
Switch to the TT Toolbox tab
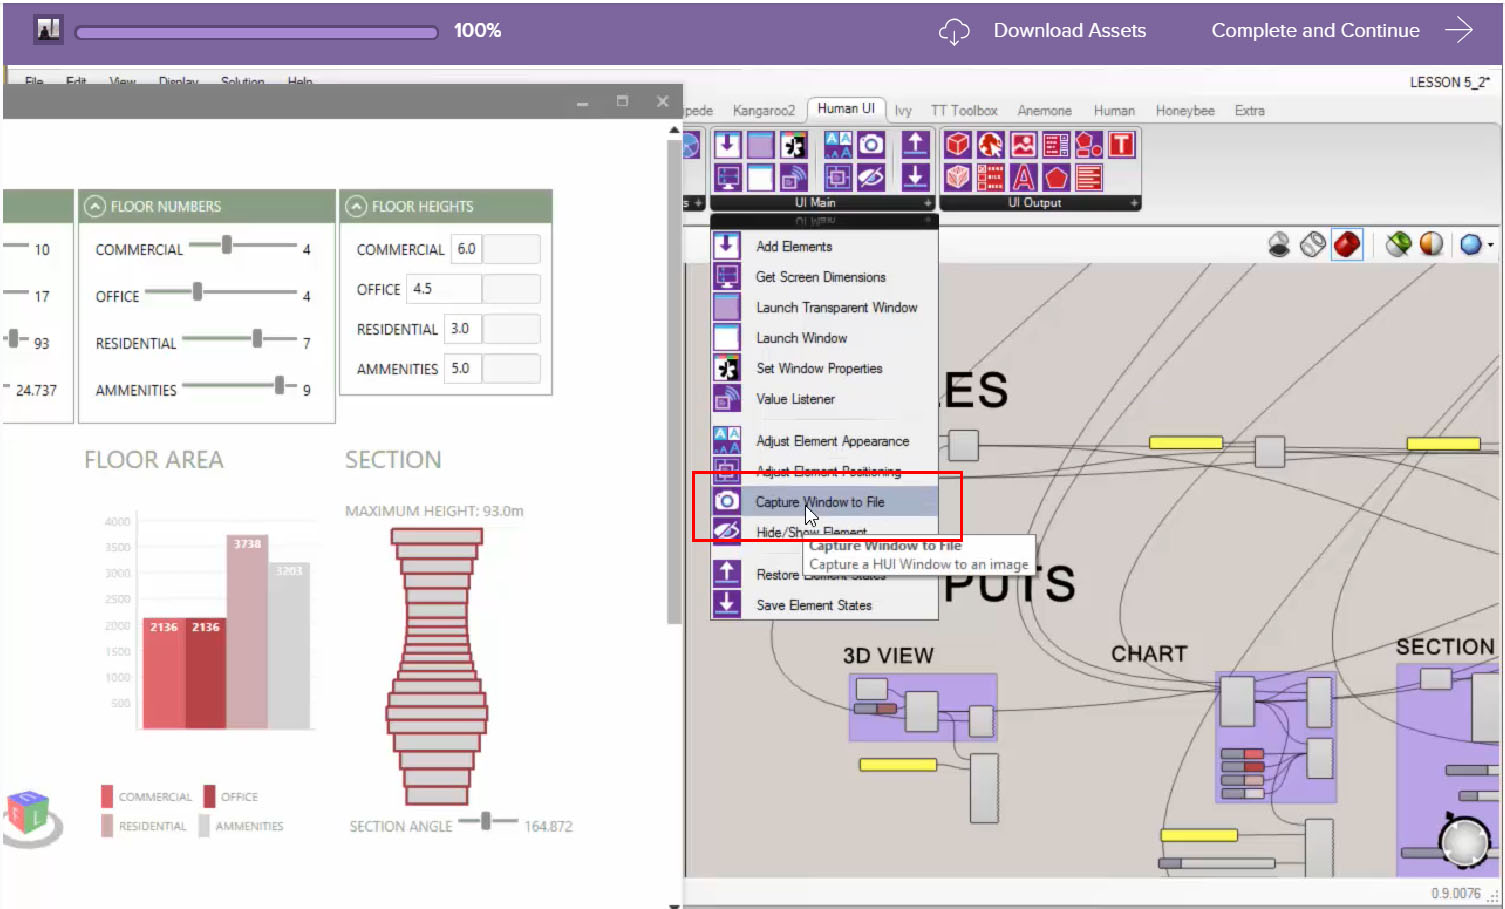964,110
